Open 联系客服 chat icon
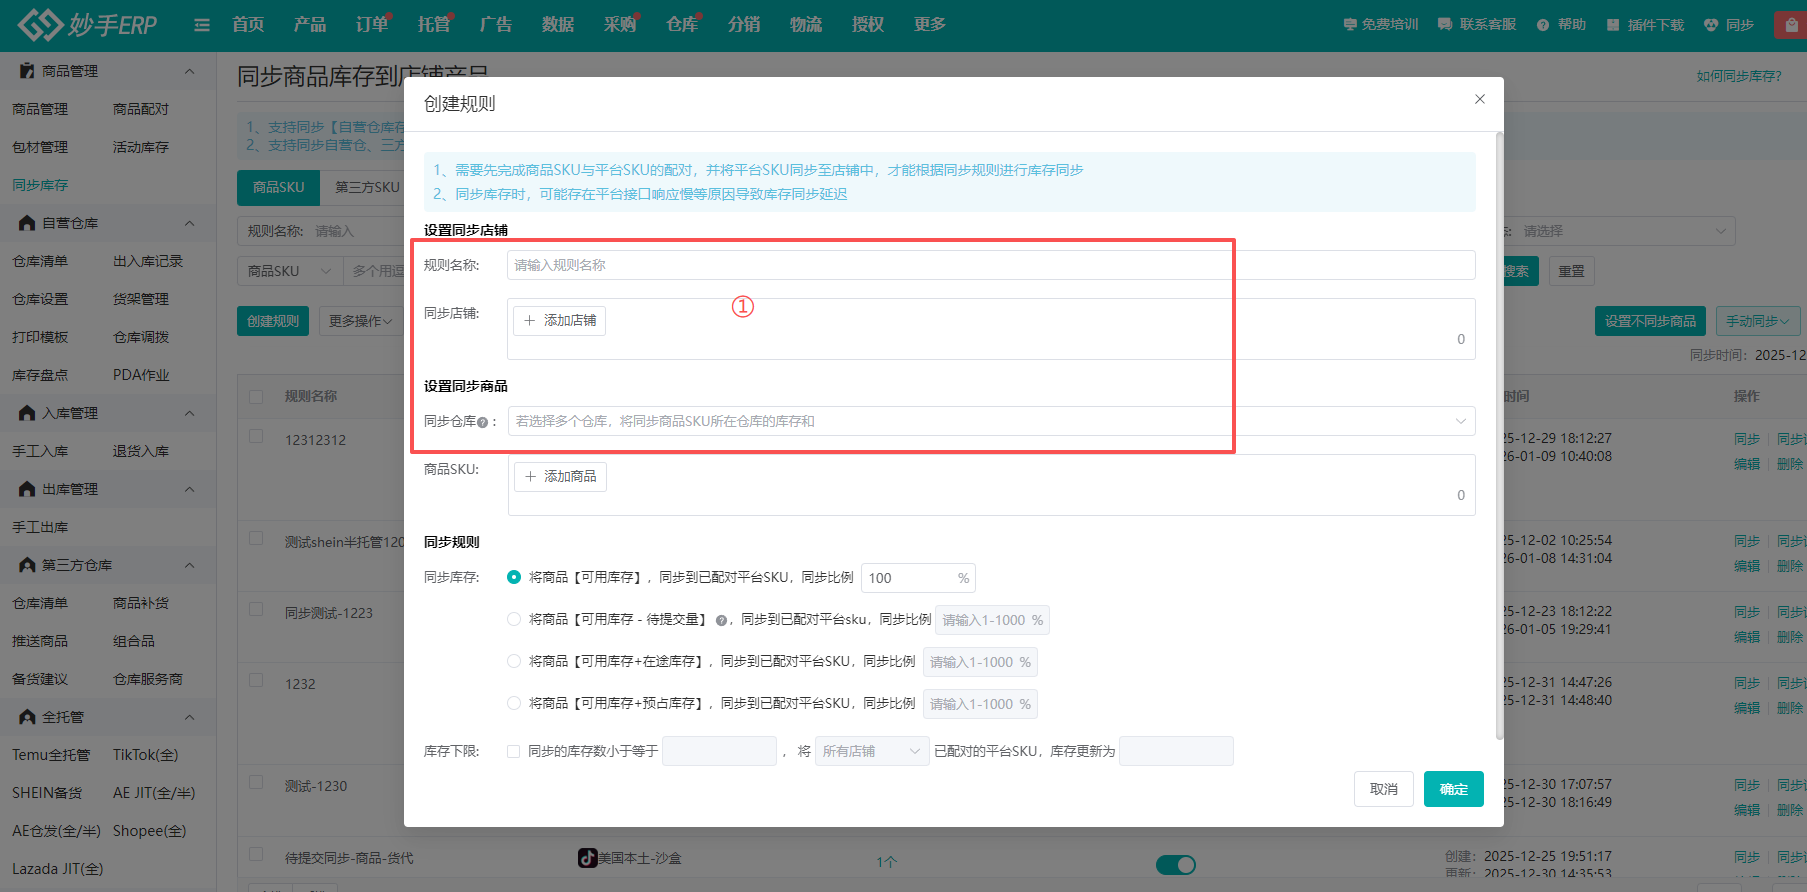 (1445, 25)
